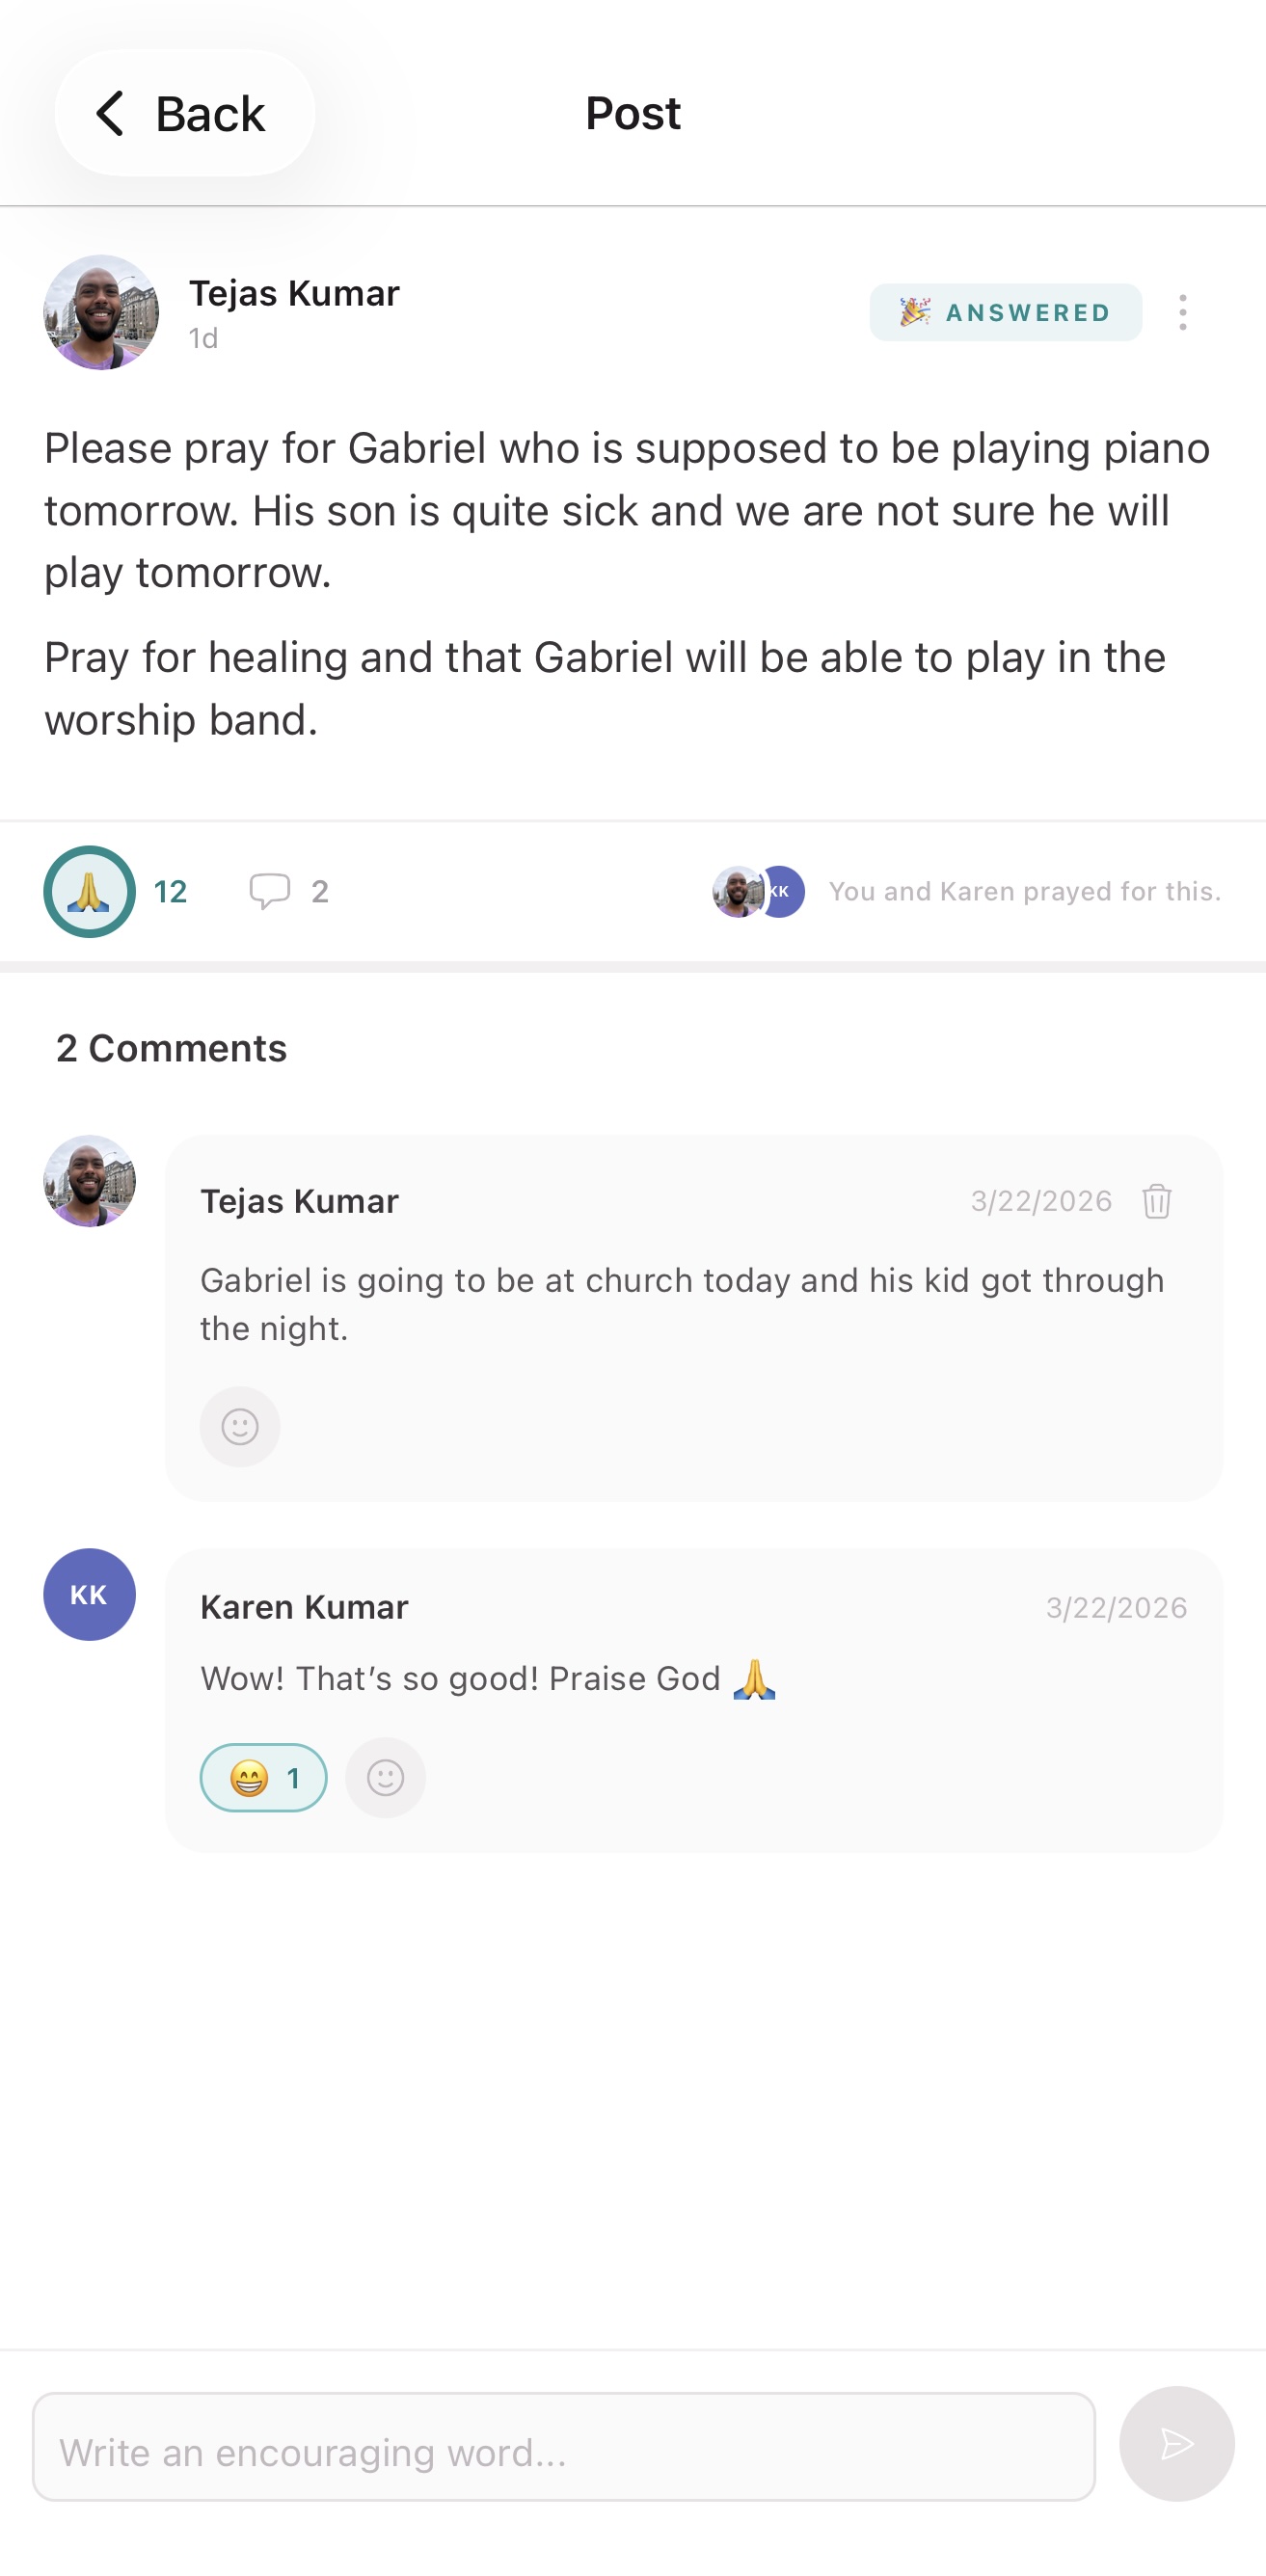1266x2576 pixels.
Task: Delete Tejas Kumar's comment with trash icon
Action: click(x=1156, y=1201)
